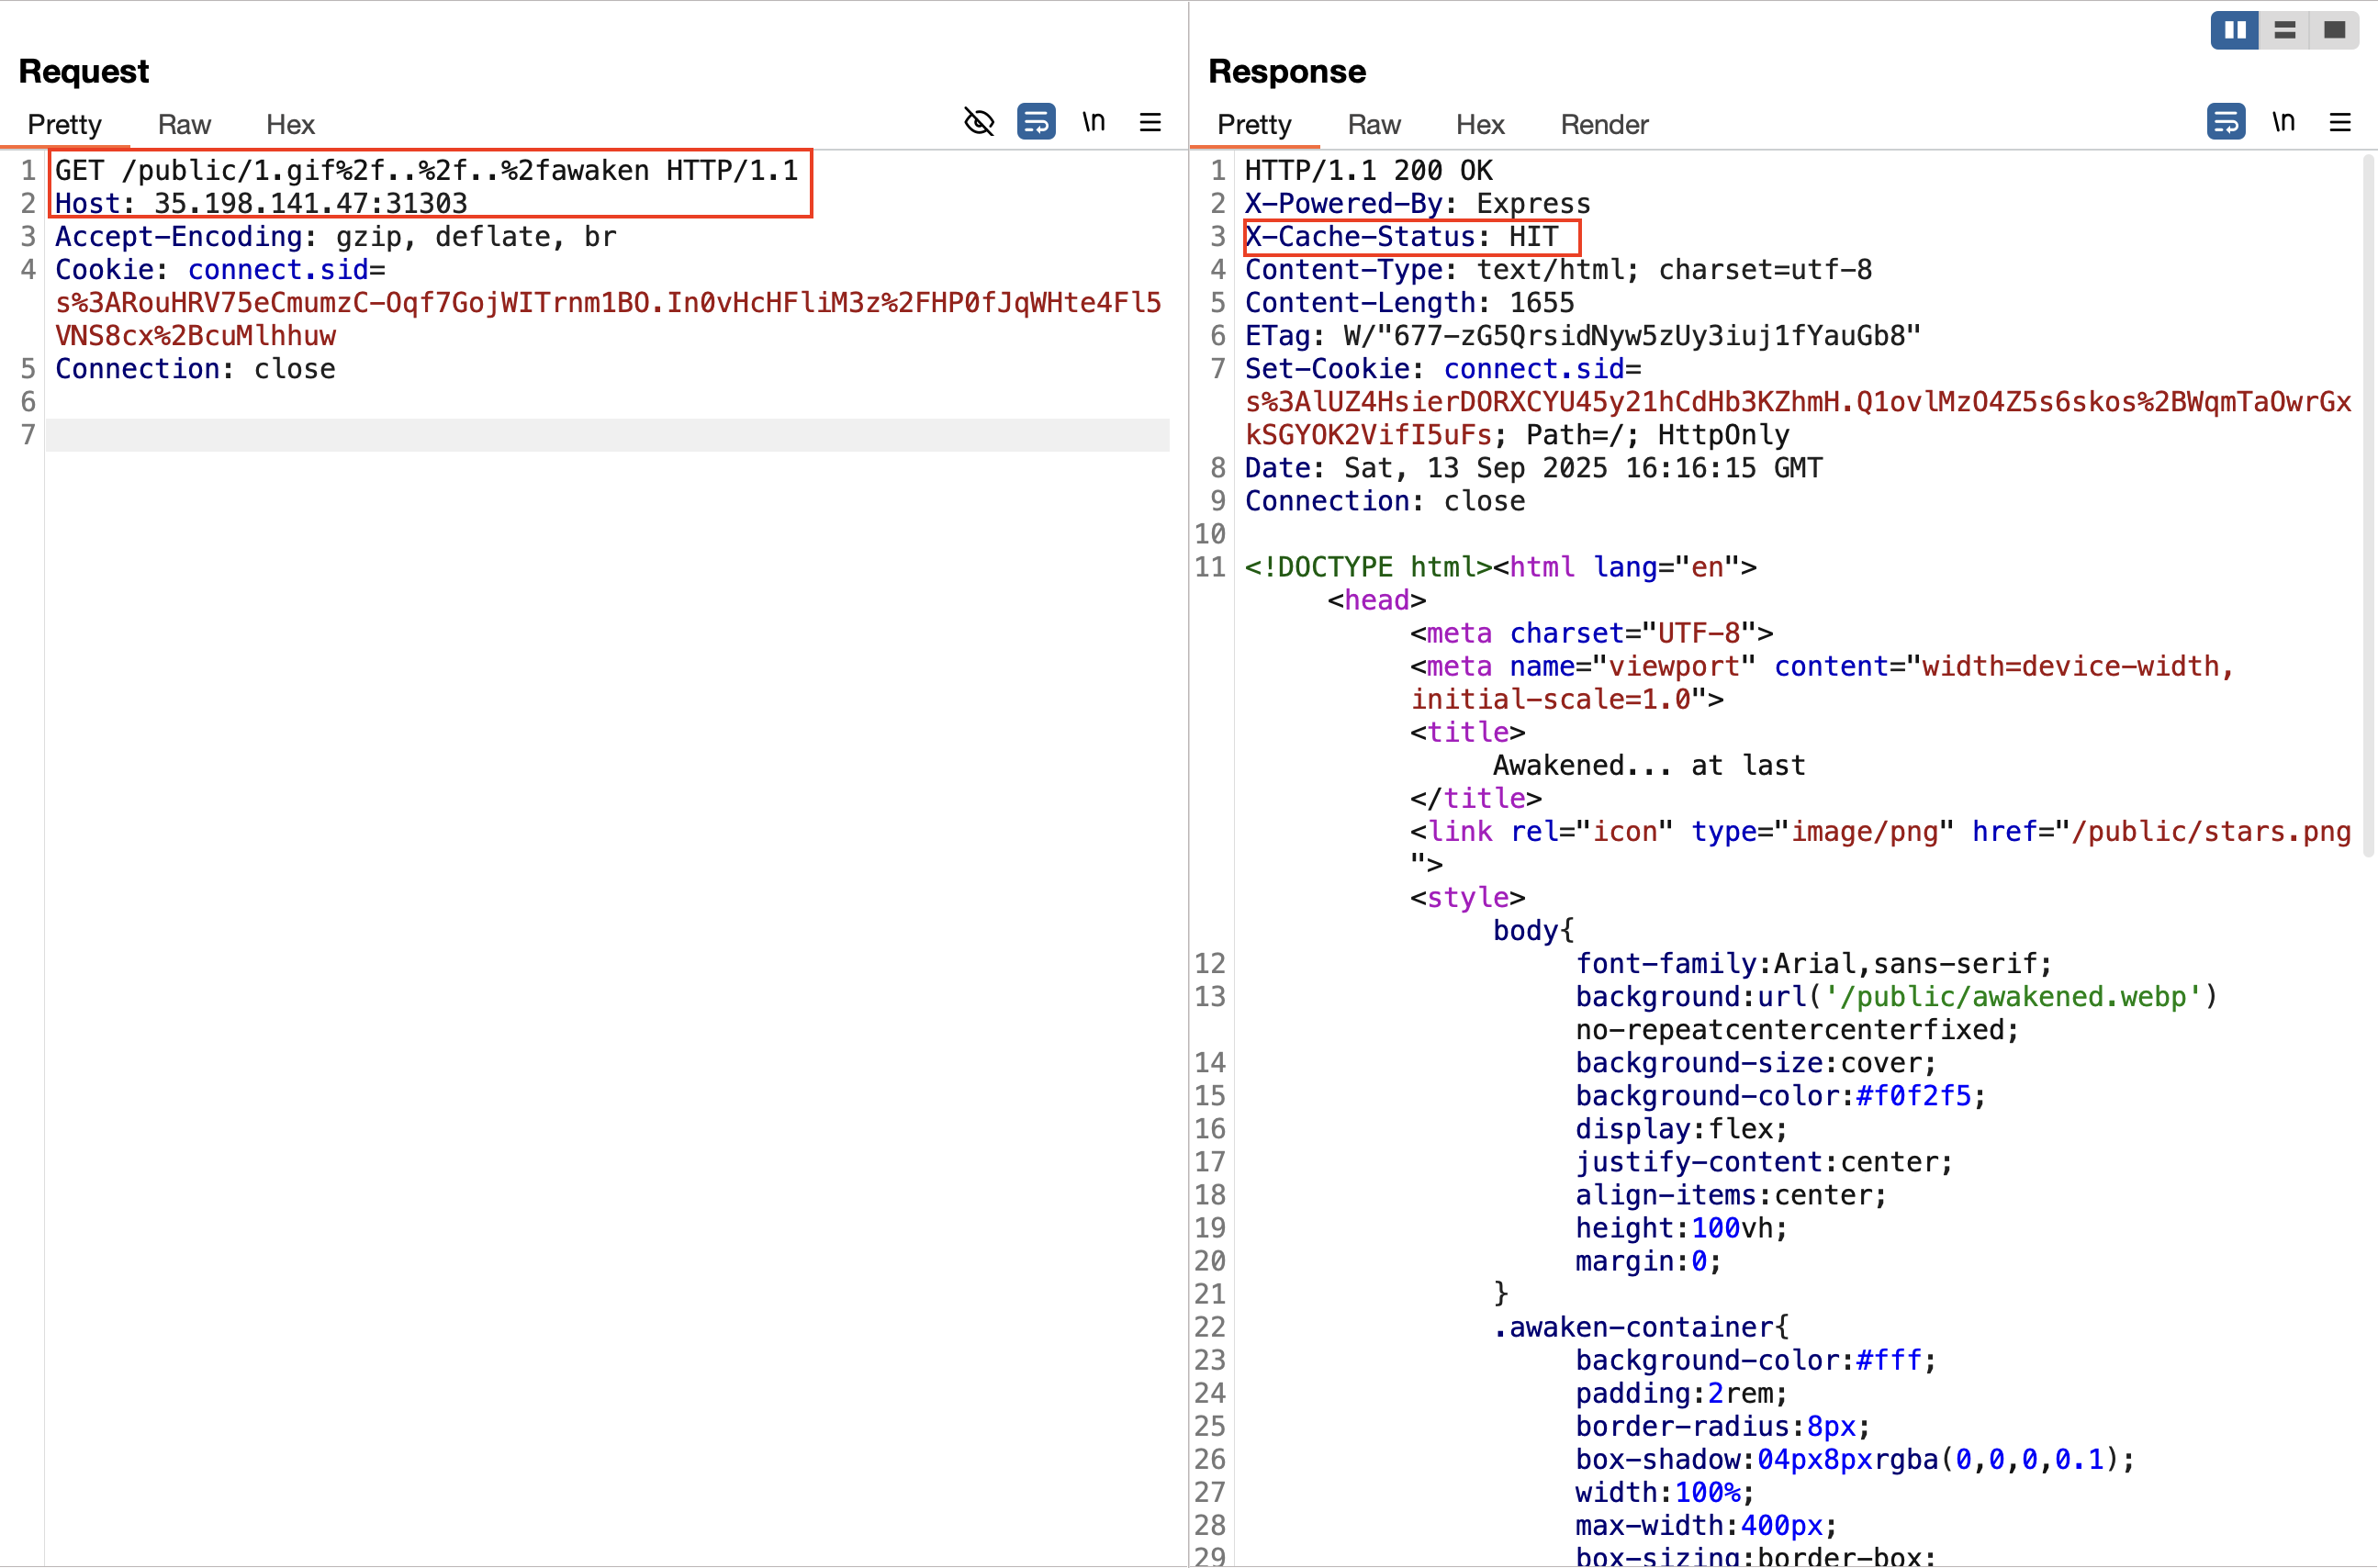Click the Response Pretty tab
The image size is (2378, 1568).
point(1254,124)
